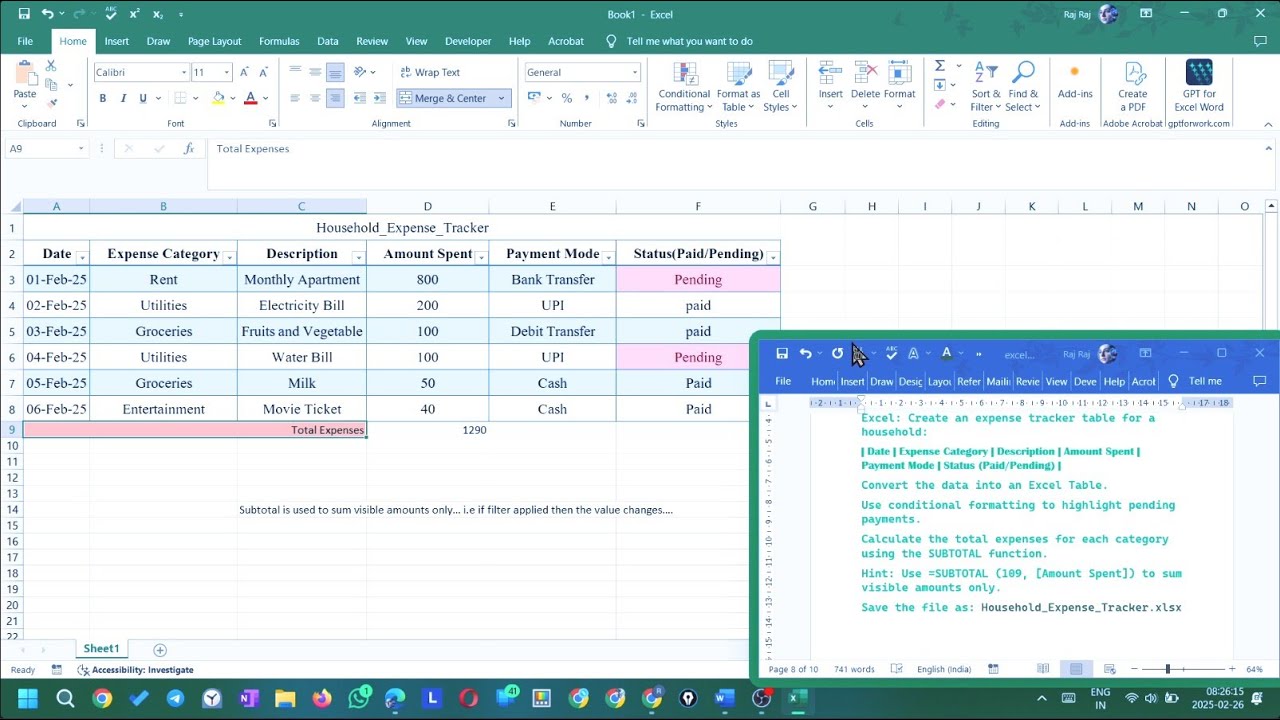This screenshot has height=720, width=1280.
Task: Open the Status(Paid/Pending) filter arrow
Action: 772,257
